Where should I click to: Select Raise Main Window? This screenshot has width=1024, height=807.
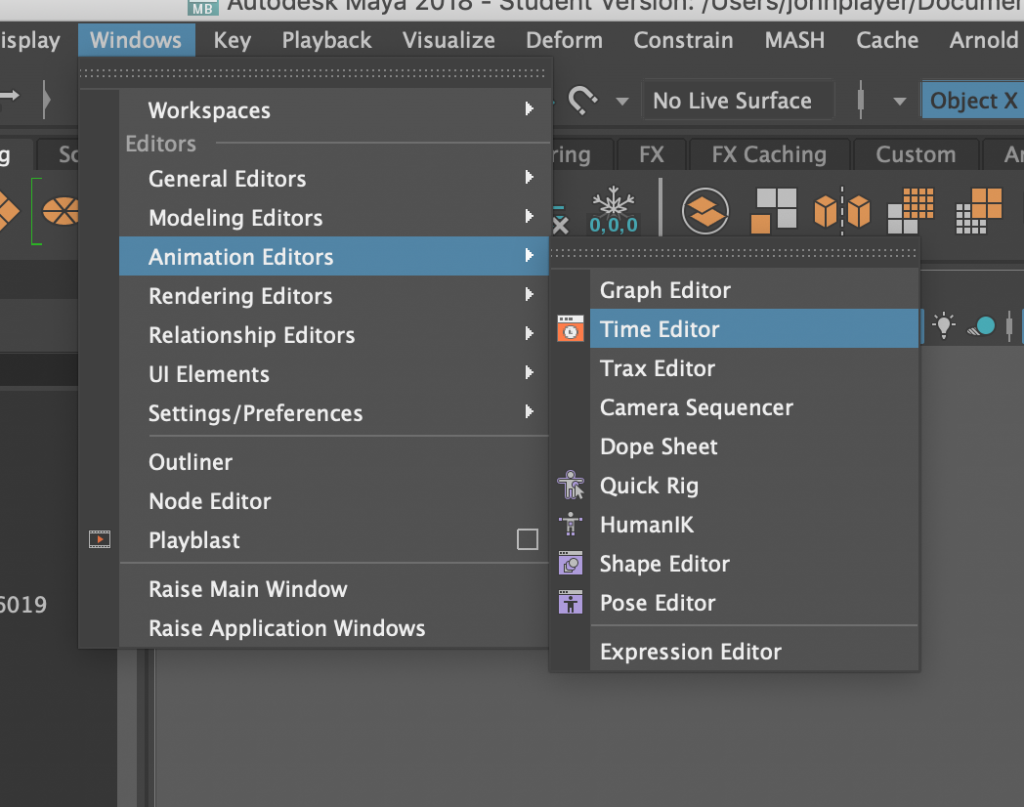click(x=247, y=589)
